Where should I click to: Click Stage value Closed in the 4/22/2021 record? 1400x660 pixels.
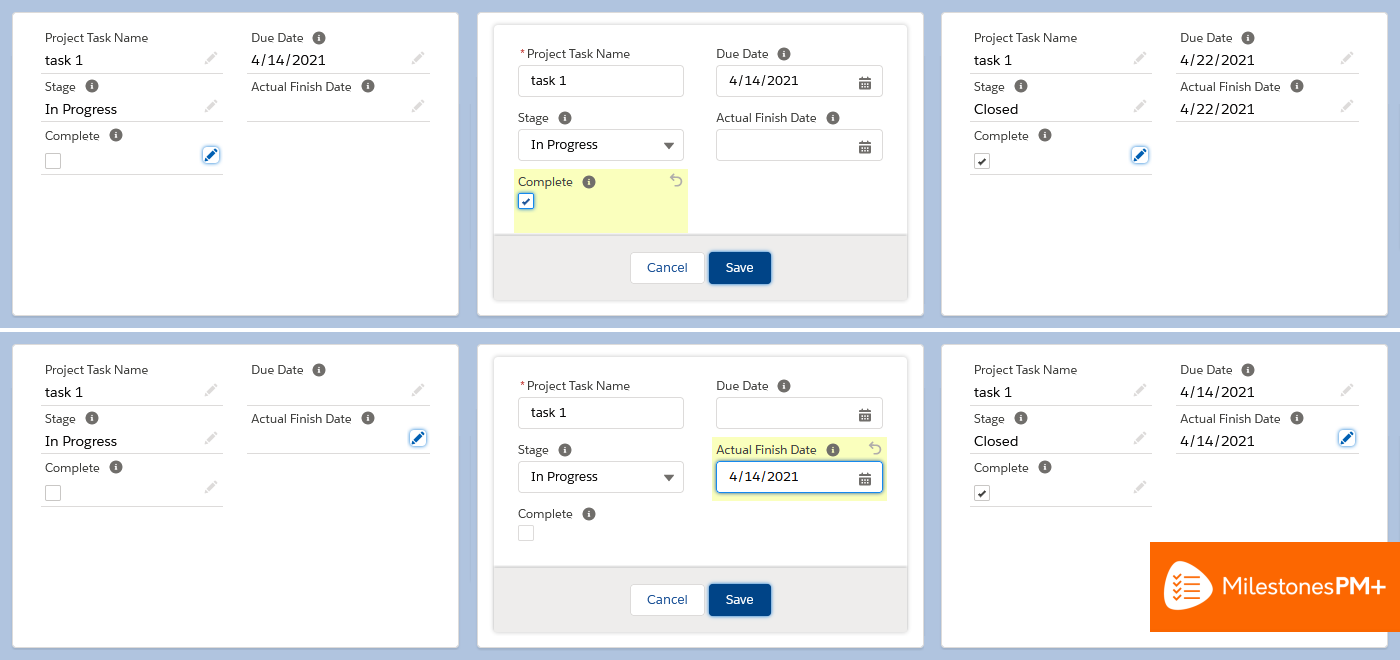(x=996, y=109)
